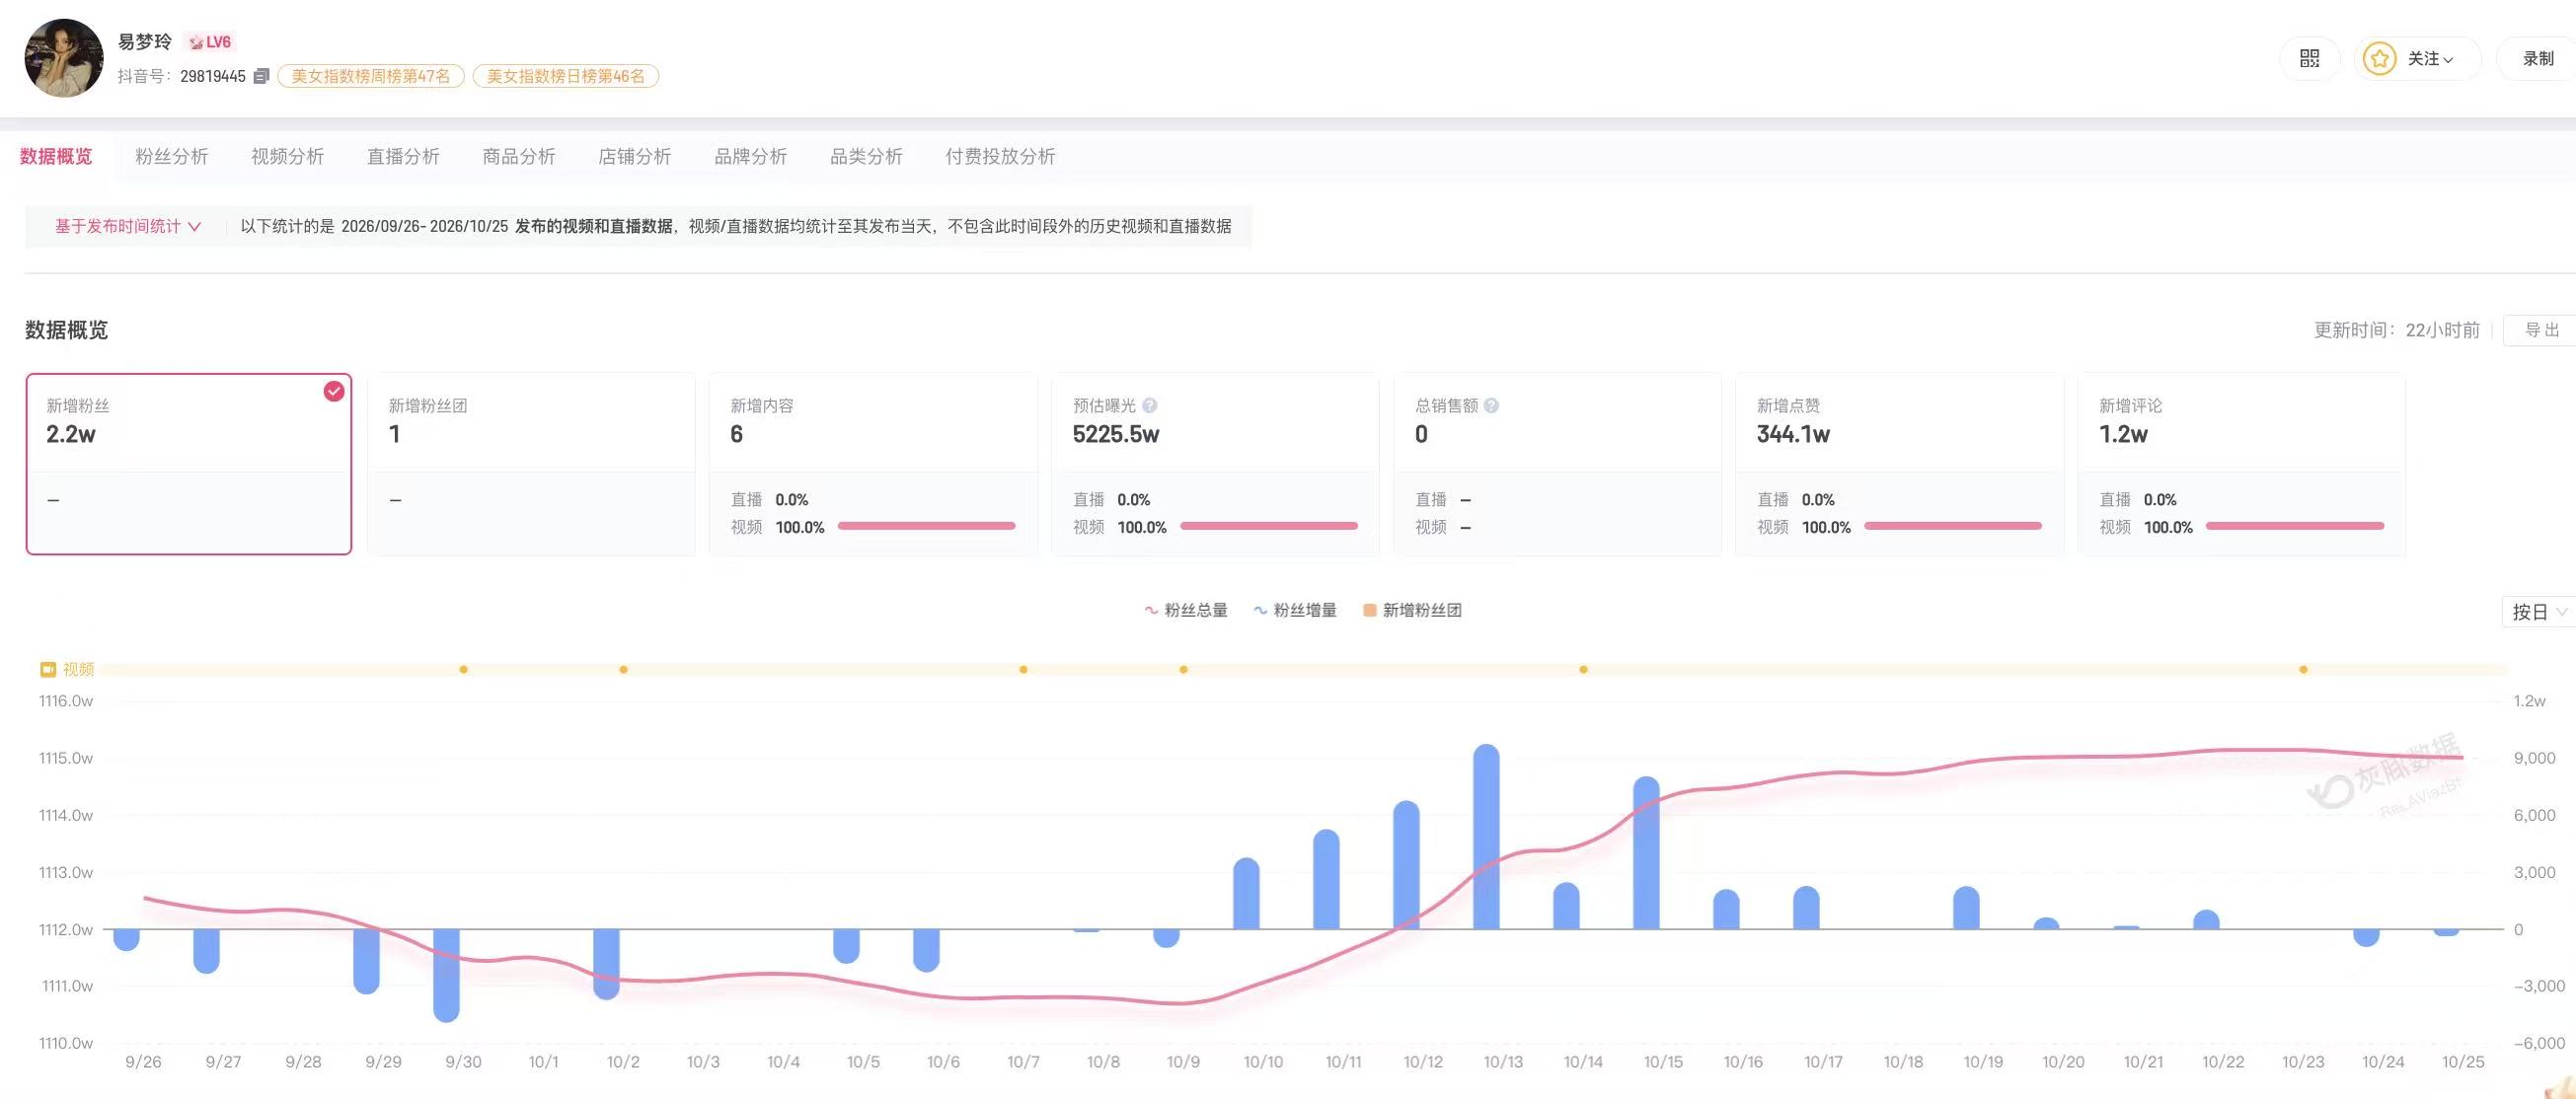Toggle the 粉丝增量 legend series

[x=1295, y=610]
